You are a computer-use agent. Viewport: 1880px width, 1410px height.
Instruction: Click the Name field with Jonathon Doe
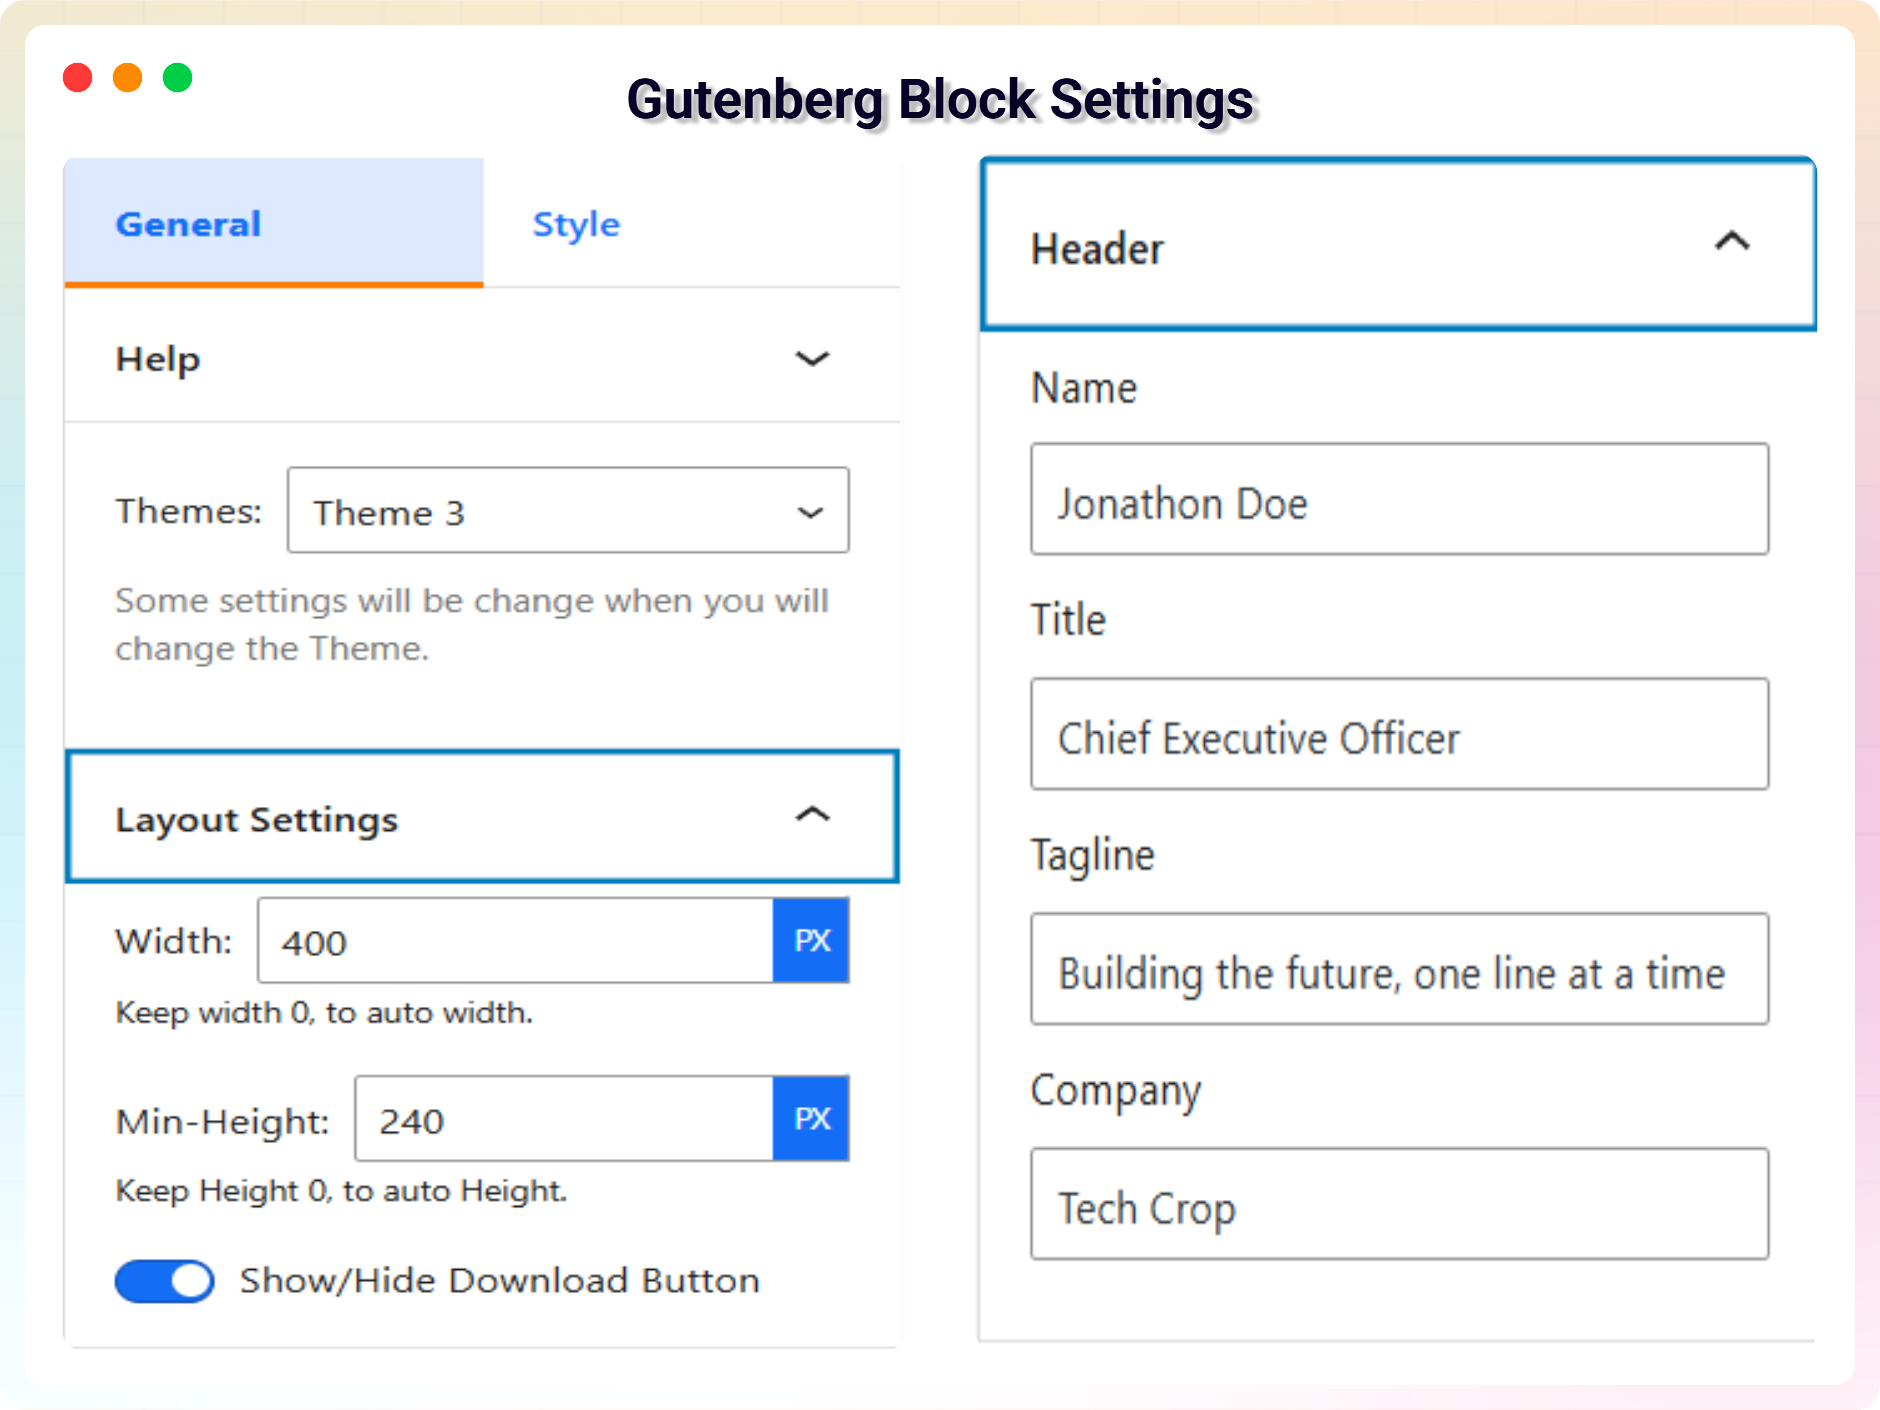tap(1399, 500)
